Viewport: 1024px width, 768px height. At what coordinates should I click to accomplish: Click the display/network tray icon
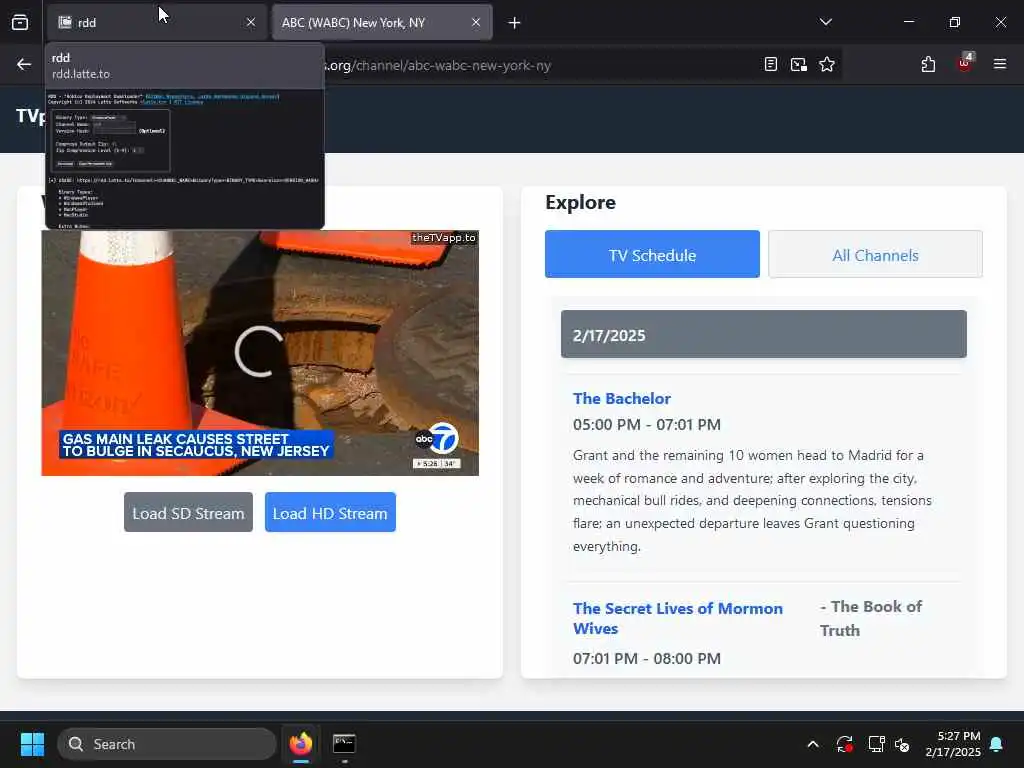[x=876, y=744]
